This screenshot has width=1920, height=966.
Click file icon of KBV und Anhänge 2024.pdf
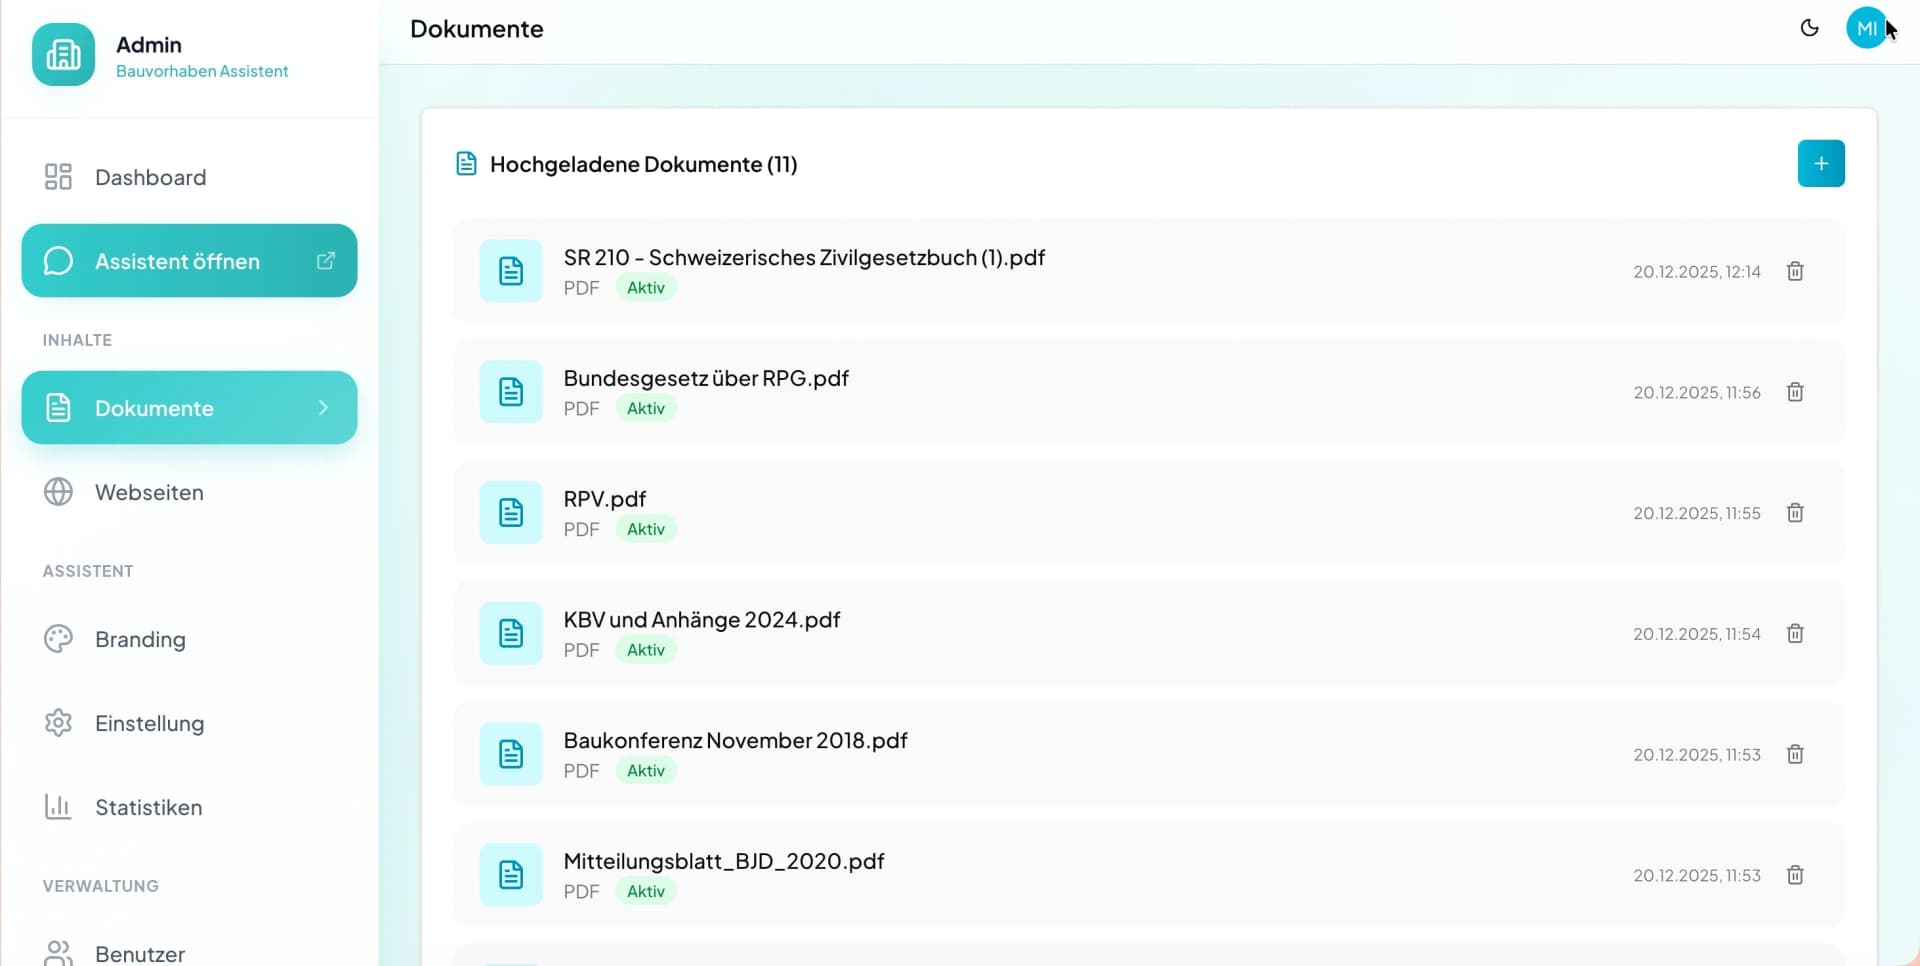pos(511,634)
